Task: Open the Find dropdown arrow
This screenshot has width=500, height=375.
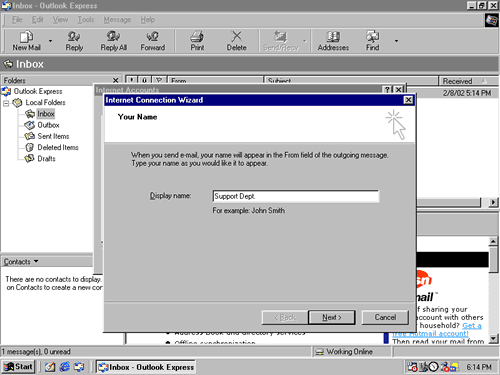Action: click(x=396, y=41)
